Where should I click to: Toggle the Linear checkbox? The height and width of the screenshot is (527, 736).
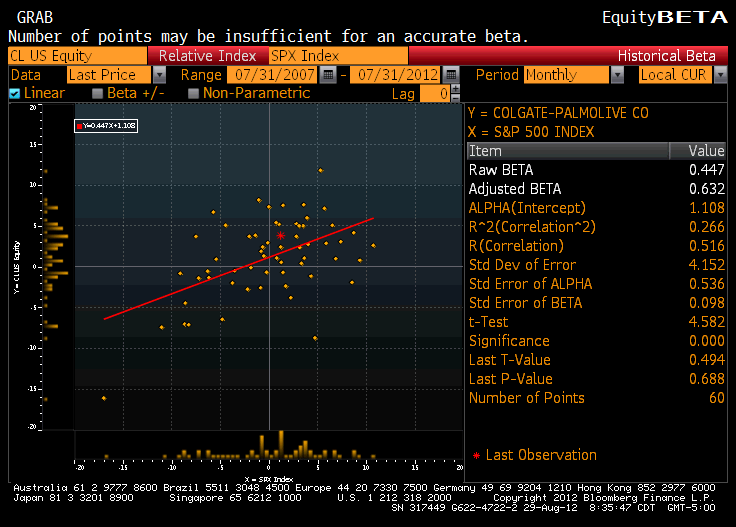click(x=15, y=93)
